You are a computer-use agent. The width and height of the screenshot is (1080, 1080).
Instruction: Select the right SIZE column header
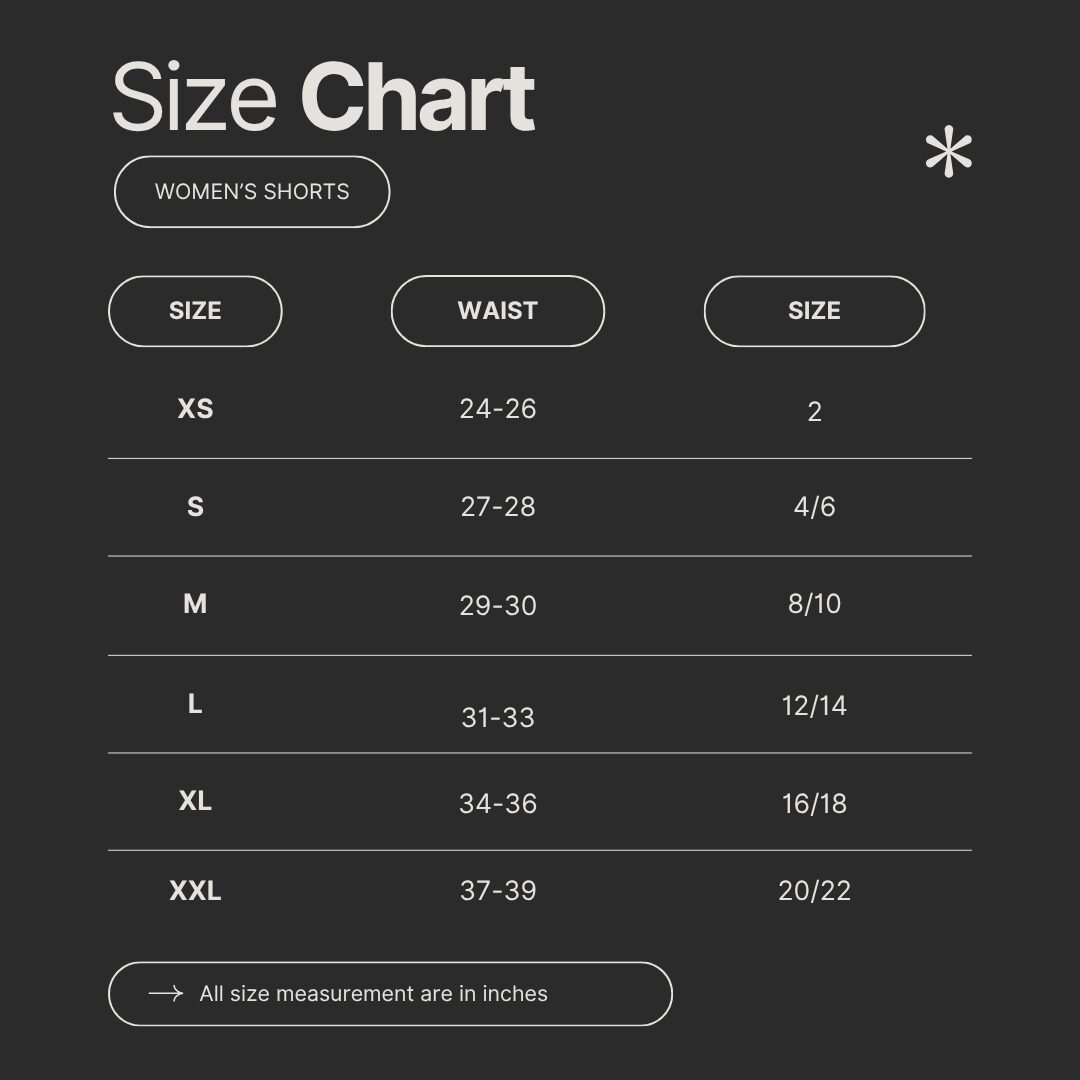814,311
